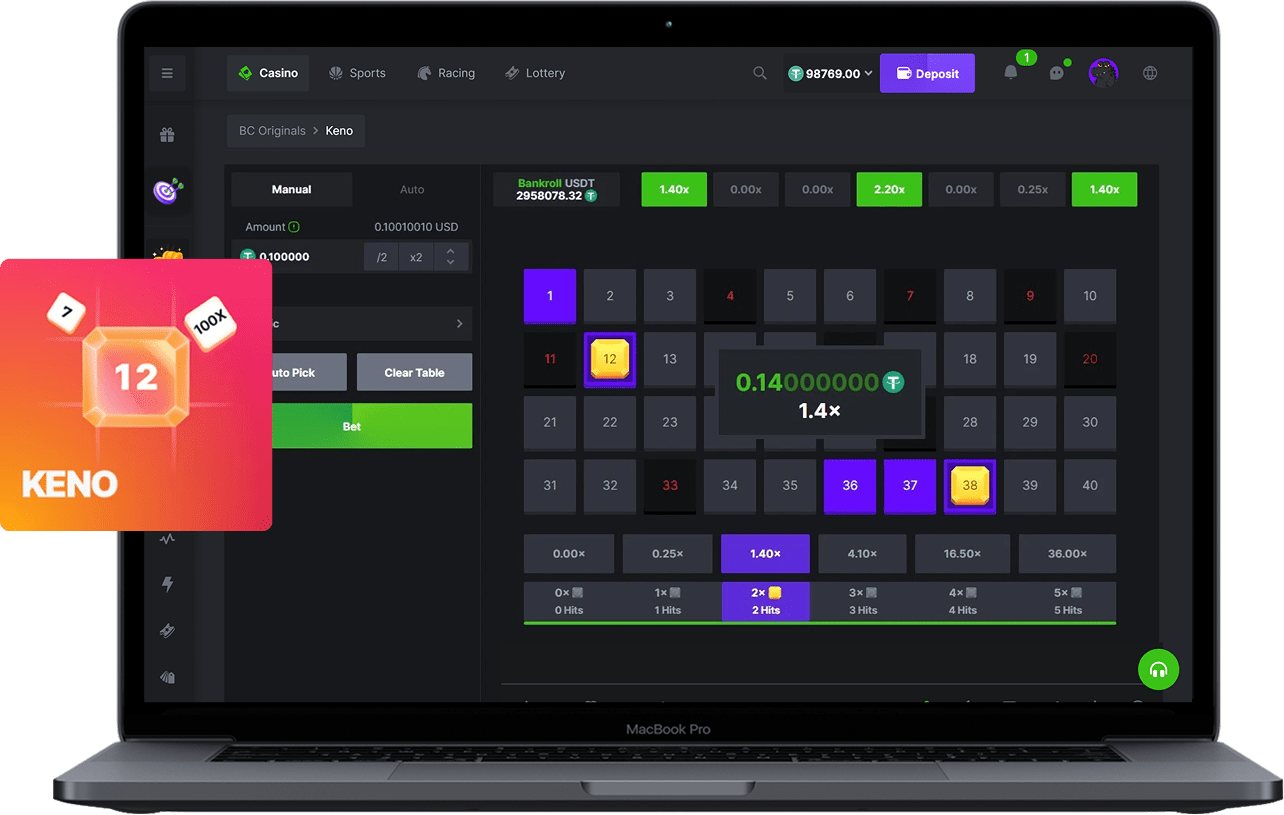Expand the balance currency dropdown 98769.00
1284x815 pixels.
click(830, 73)
